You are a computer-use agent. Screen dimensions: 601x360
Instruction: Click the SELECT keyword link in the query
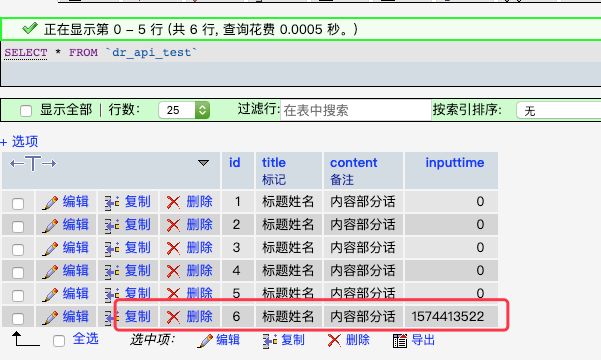pyautogui.click(x=26, y=53)
